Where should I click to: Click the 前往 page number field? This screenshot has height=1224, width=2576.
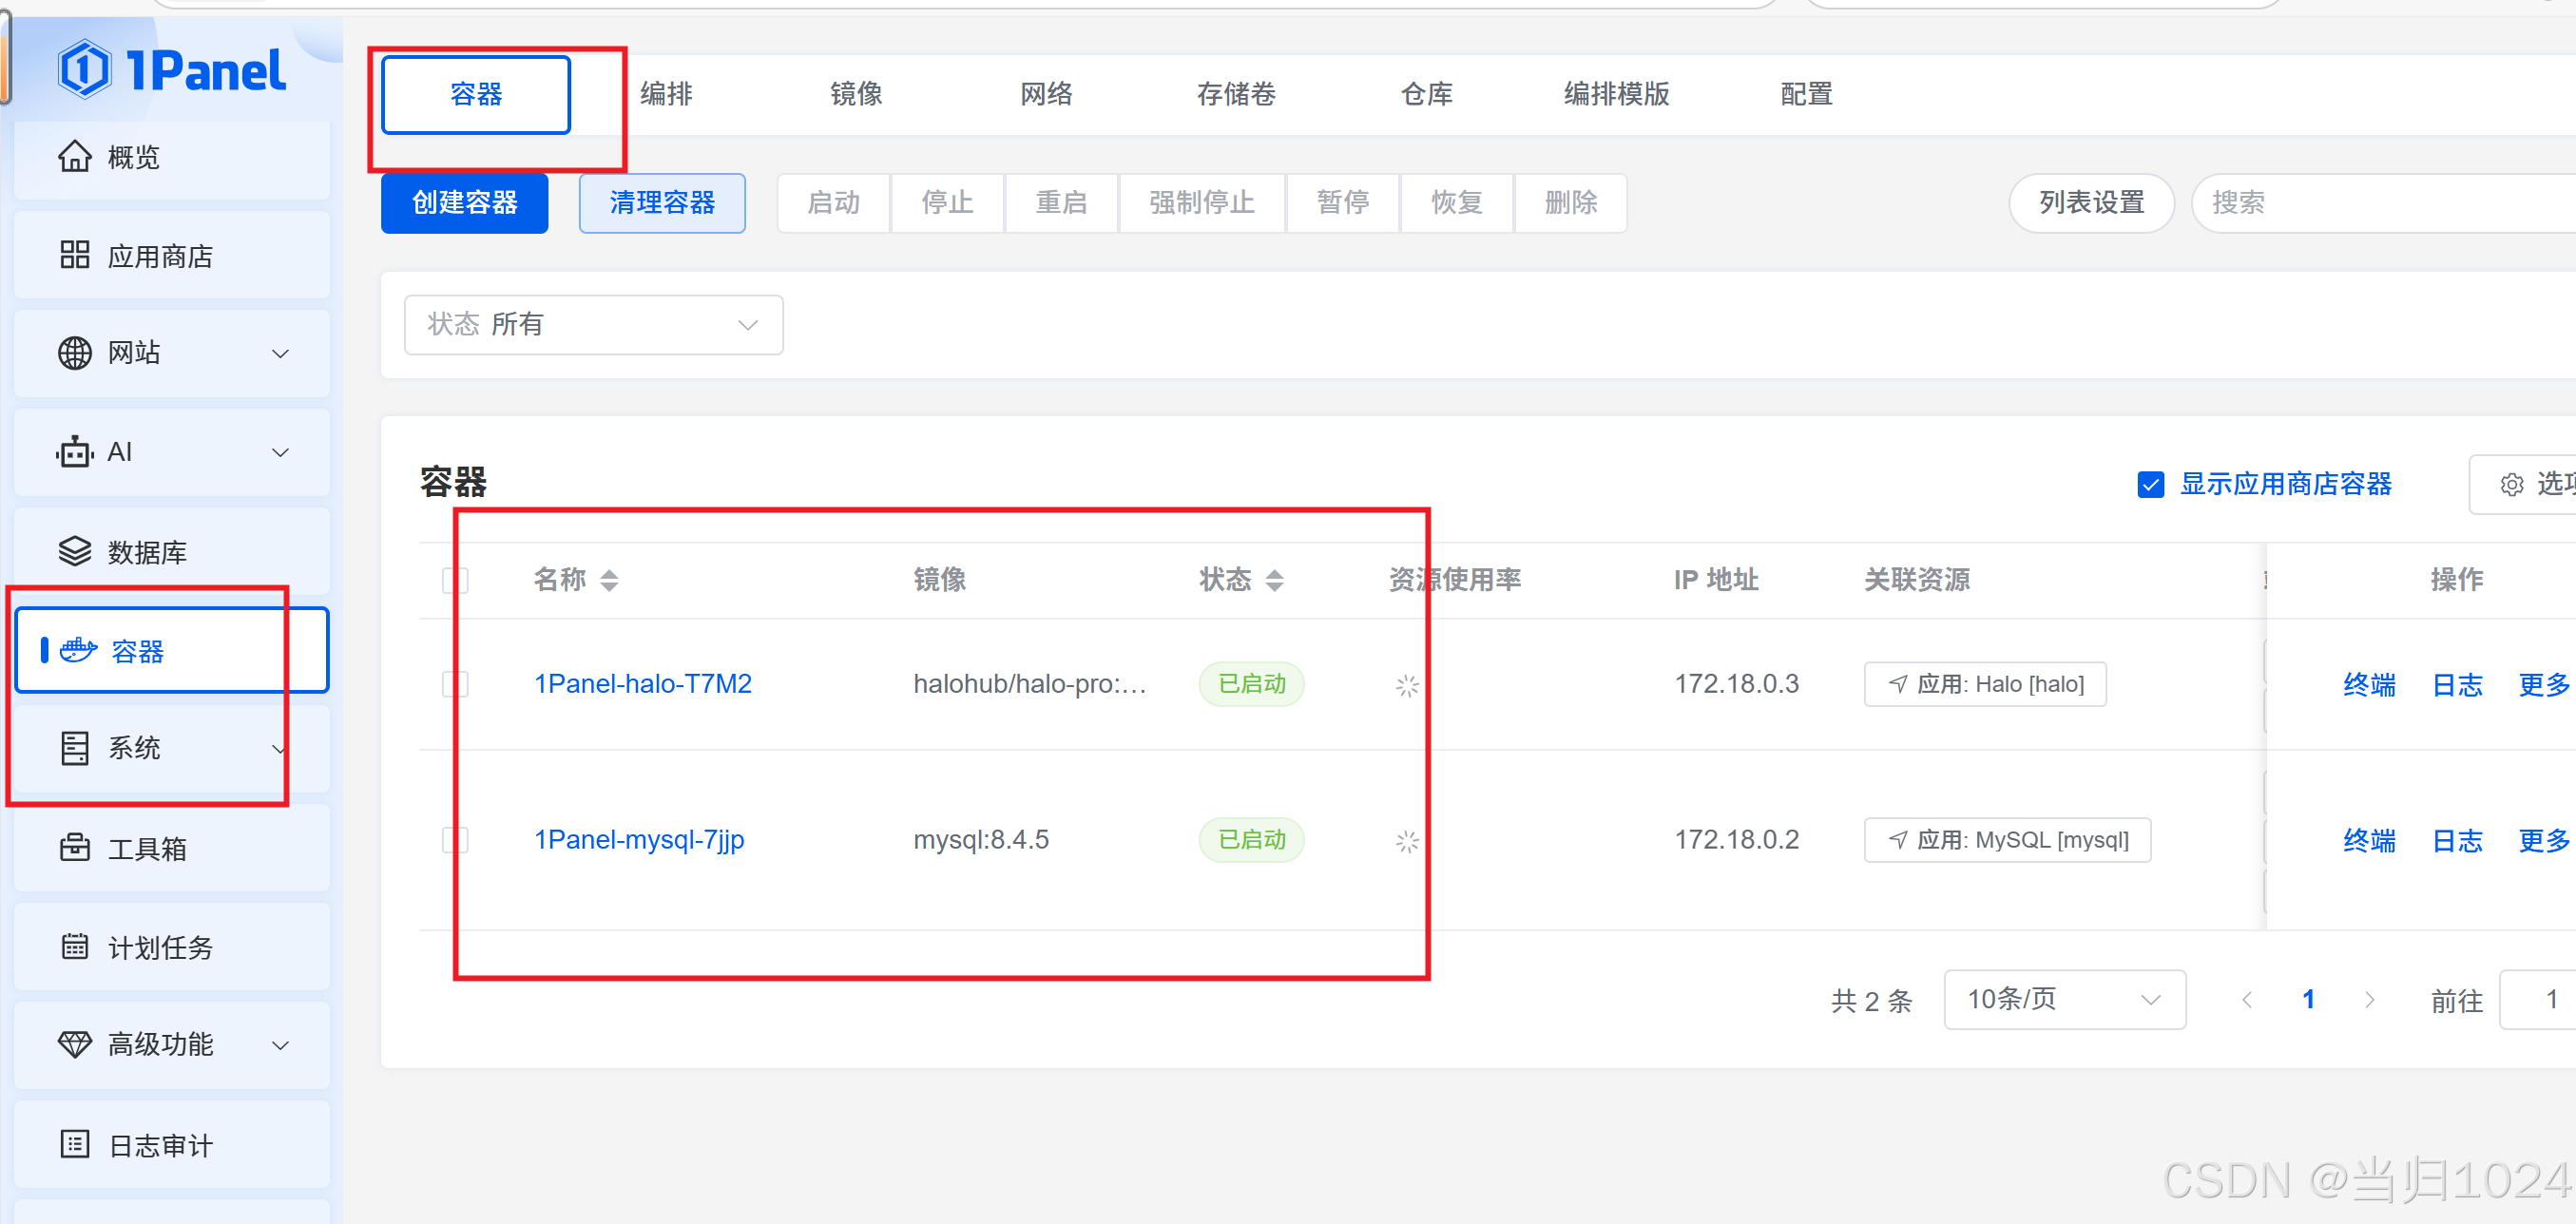pos(2538,999)
